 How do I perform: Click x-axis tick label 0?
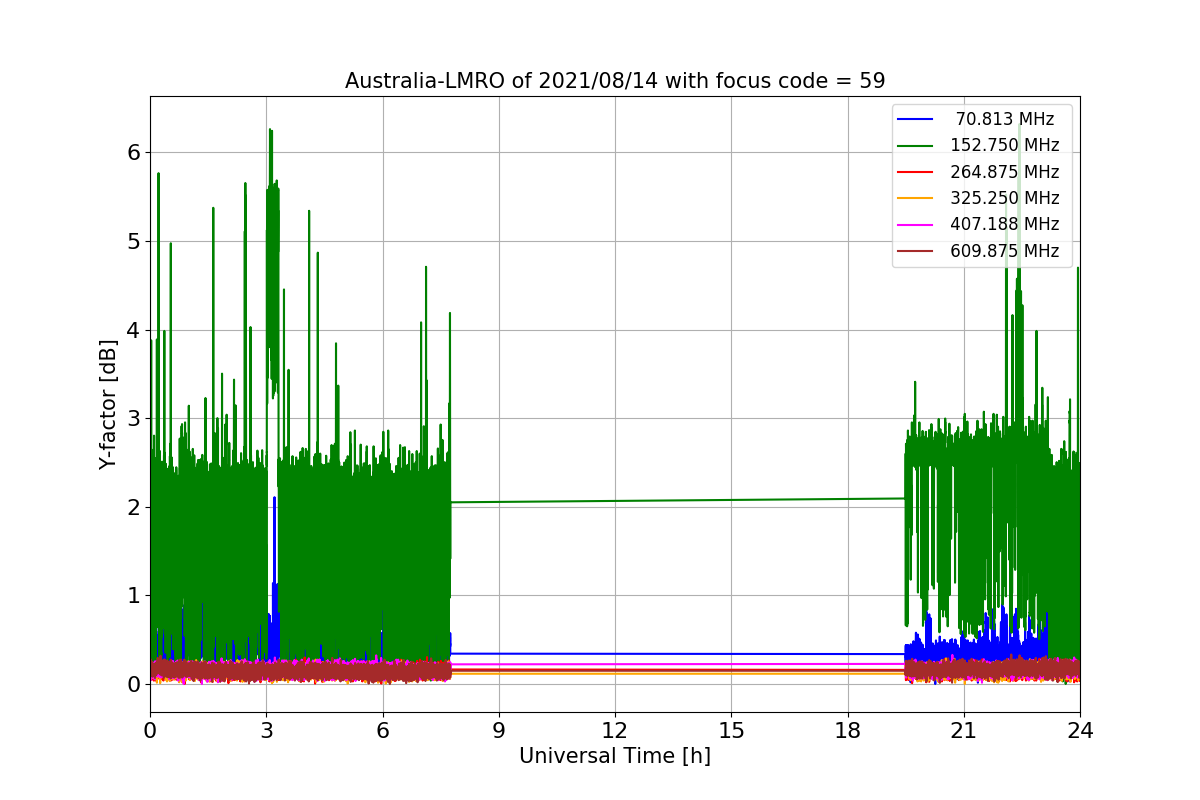click(x=150, y=730)
